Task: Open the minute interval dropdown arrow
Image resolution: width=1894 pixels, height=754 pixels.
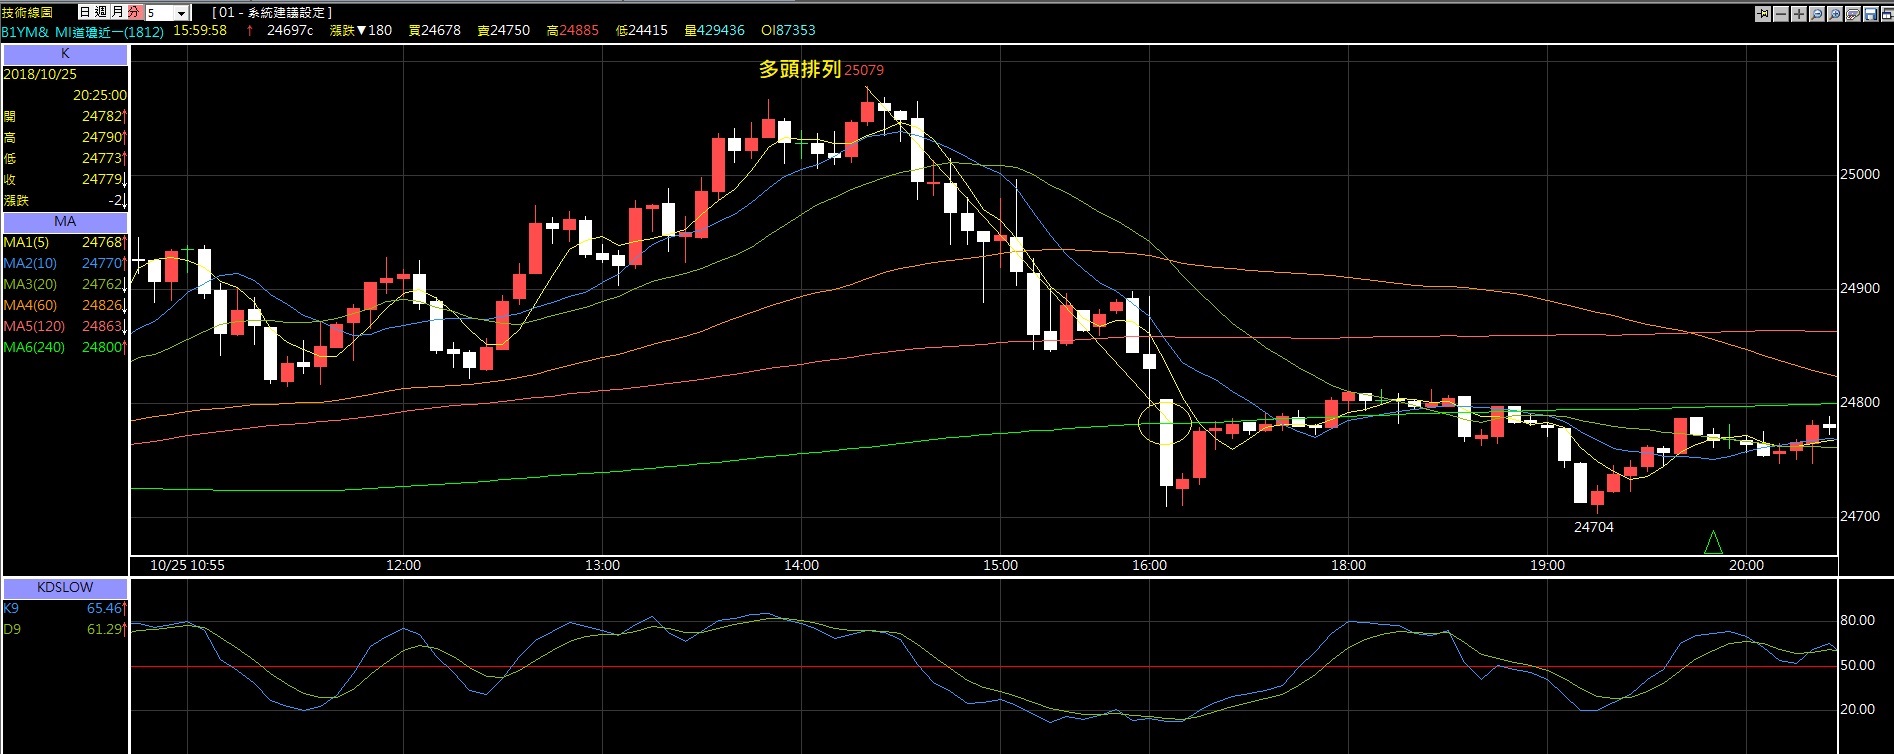Action: point(181,13)
